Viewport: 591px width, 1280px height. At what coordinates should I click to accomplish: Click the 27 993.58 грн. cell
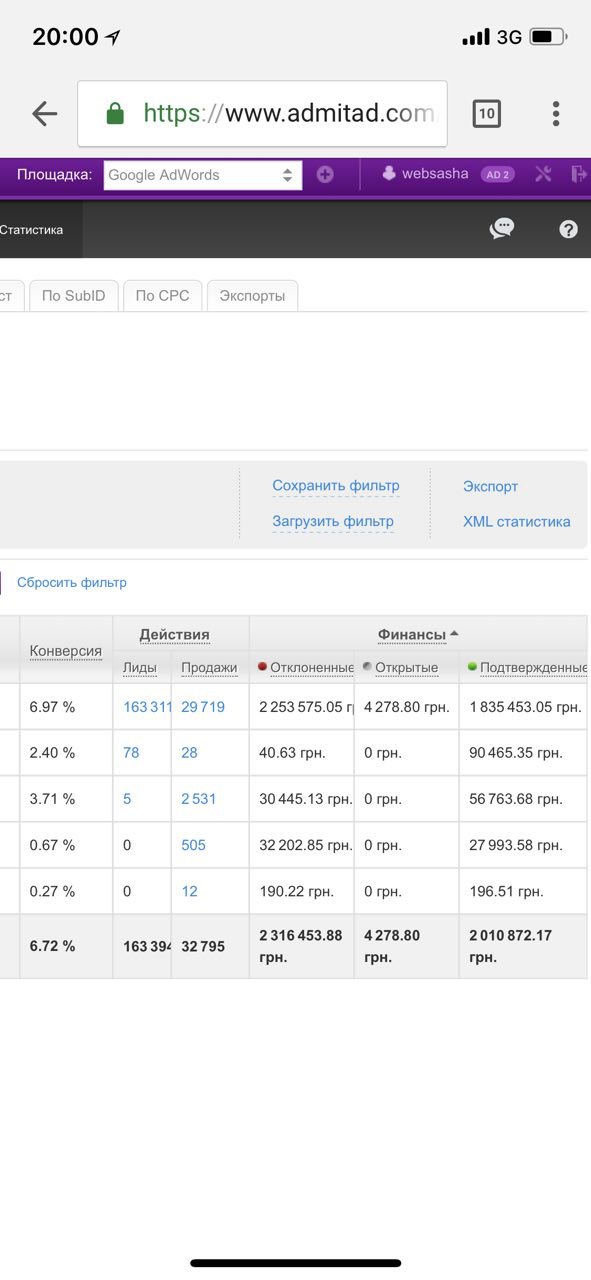click(516, 845)
